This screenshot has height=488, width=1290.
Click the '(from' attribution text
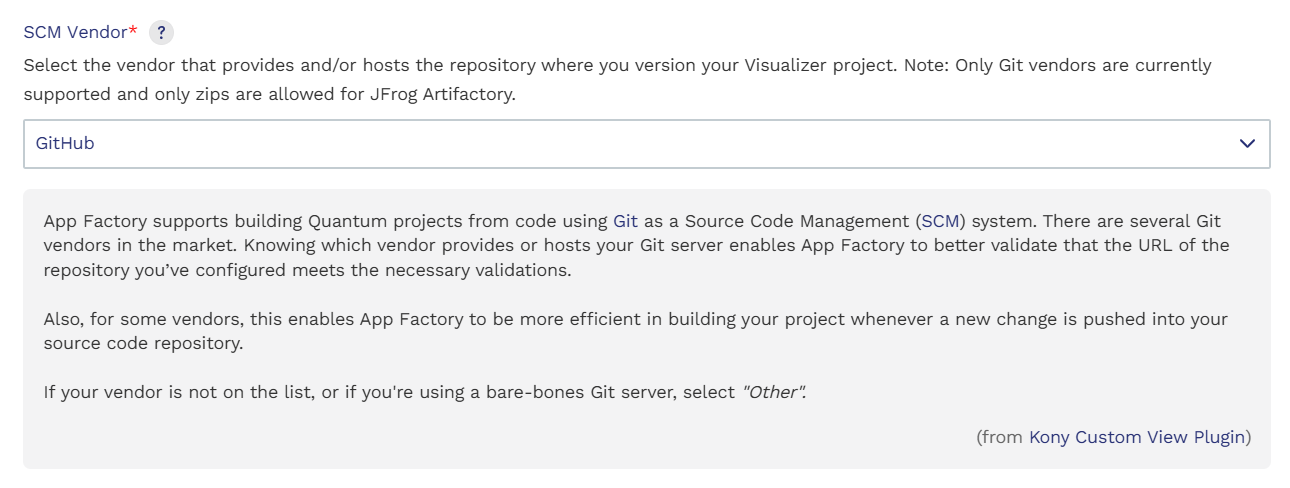coord(1000,437)
